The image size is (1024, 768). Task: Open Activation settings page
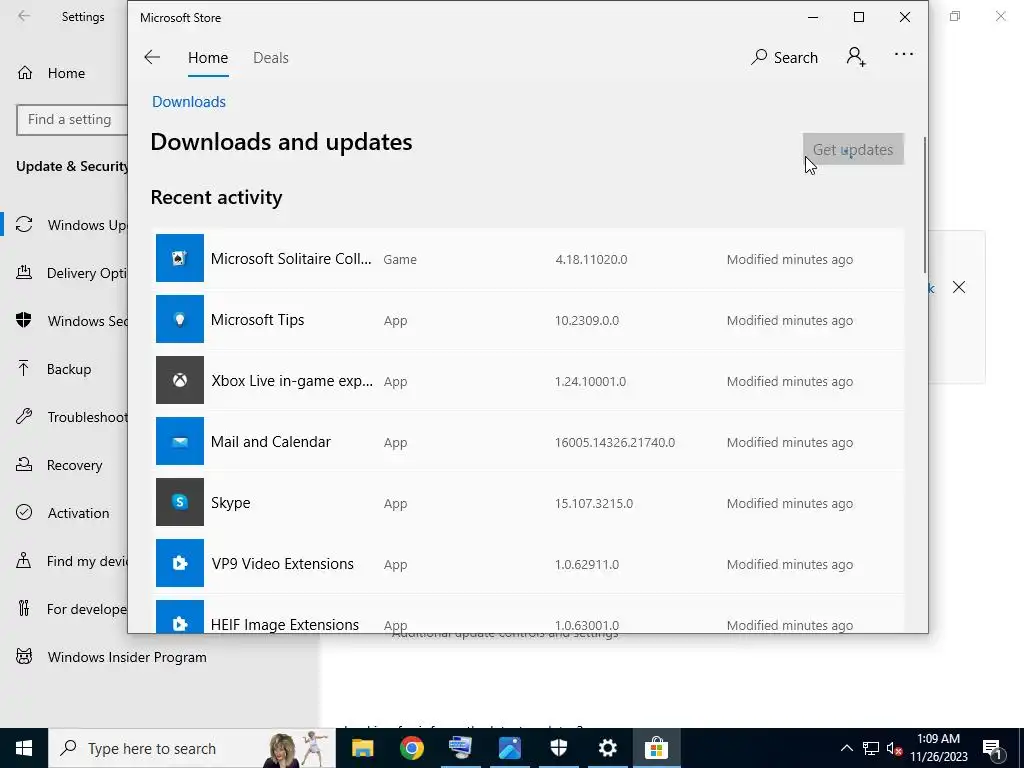point(63,513)
